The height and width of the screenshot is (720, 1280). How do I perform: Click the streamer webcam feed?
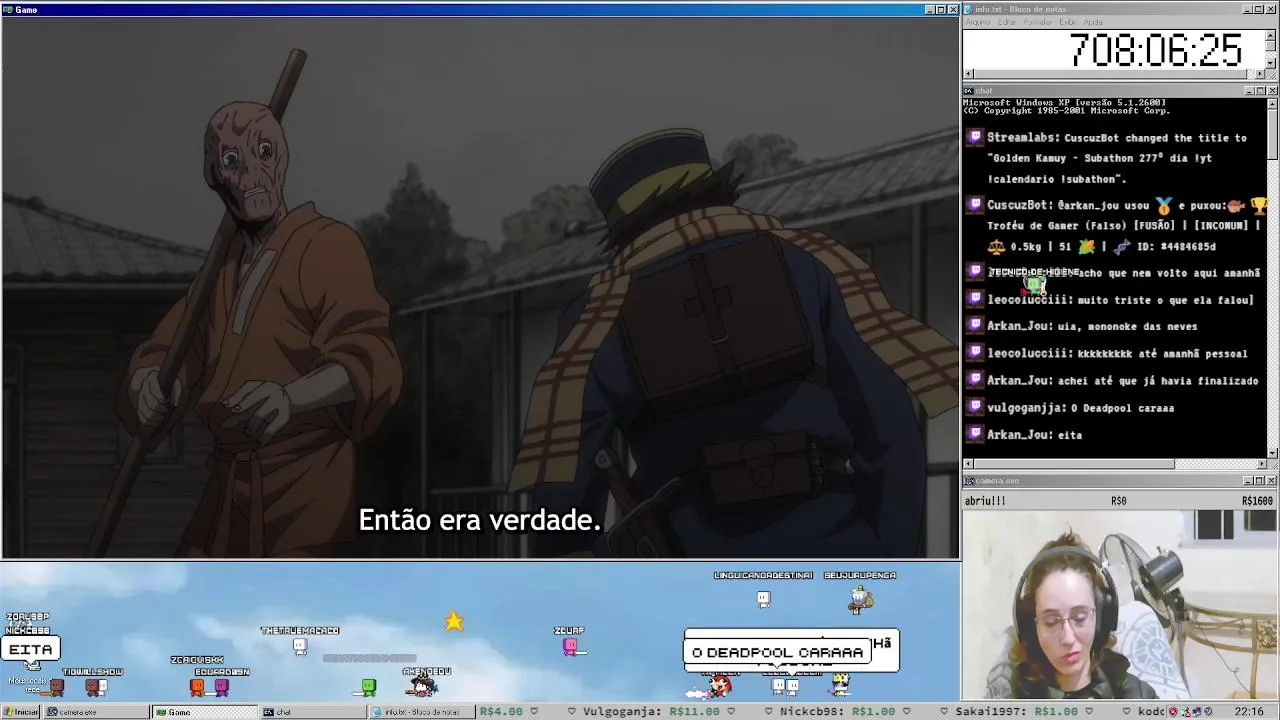(1120, 605)
